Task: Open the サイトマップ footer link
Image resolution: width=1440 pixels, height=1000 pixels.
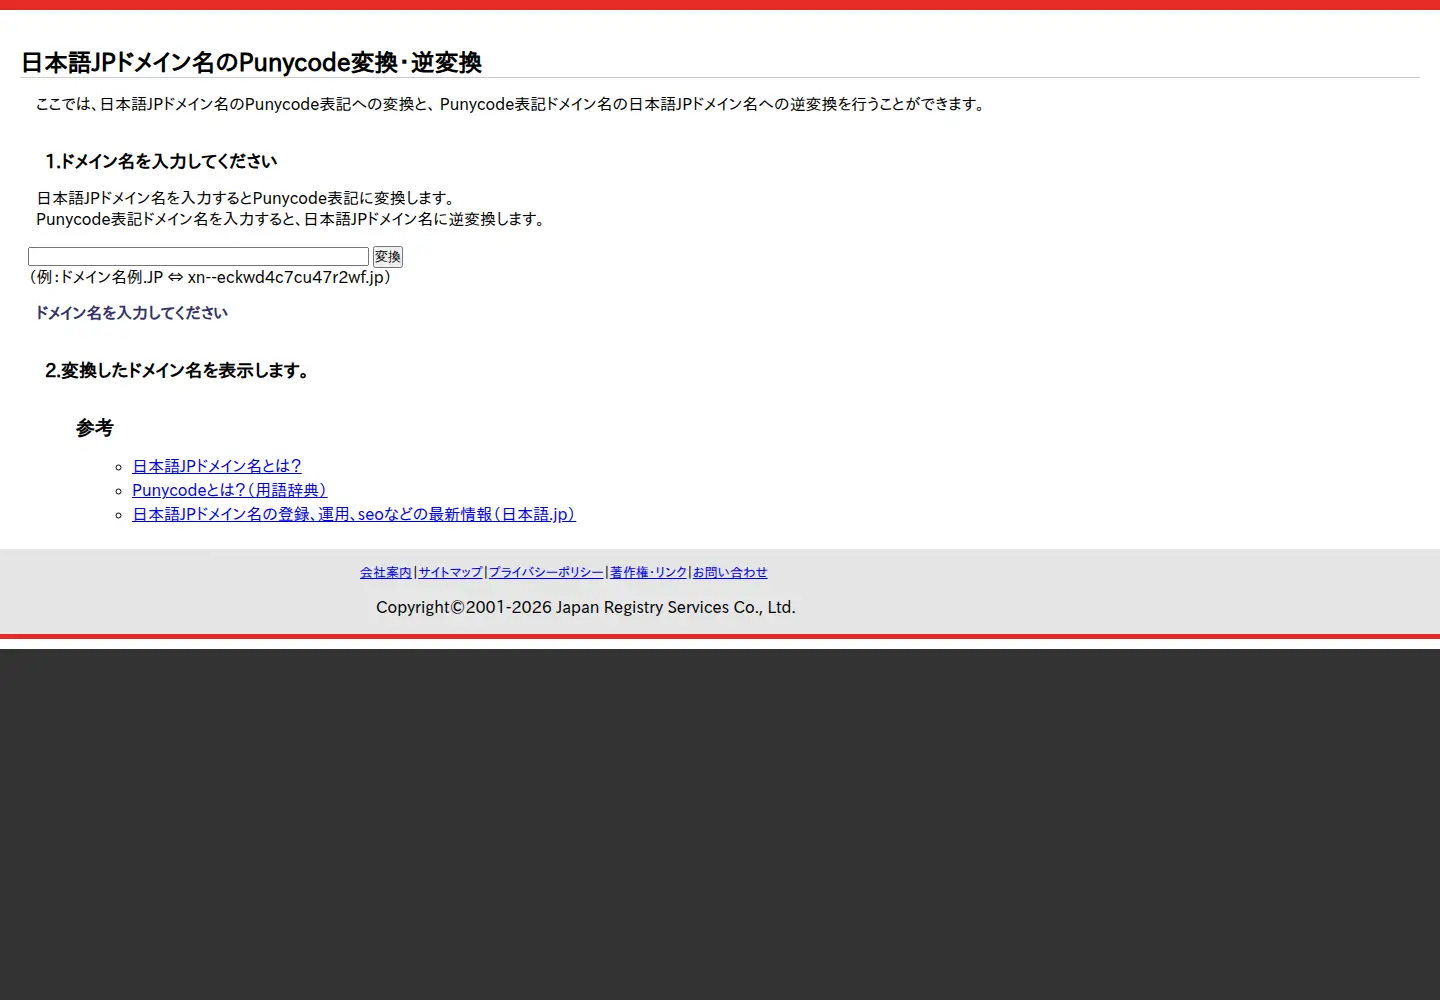Action: 450,573
